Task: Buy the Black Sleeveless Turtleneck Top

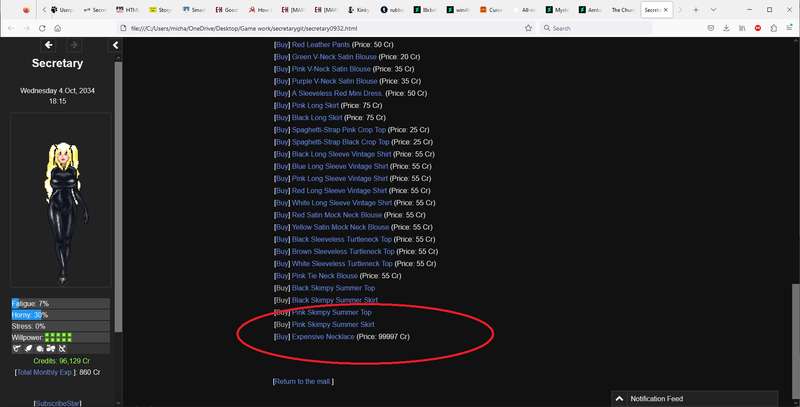Action: 282,239
